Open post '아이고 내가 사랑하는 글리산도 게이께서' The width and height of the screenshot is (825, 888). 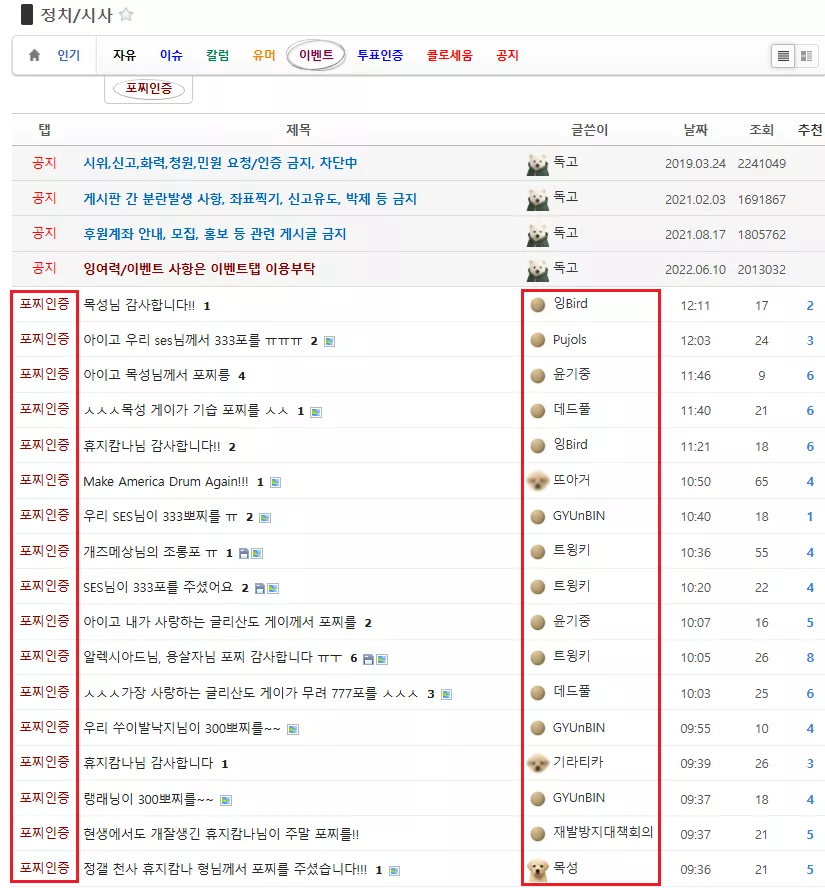point(220,622)
